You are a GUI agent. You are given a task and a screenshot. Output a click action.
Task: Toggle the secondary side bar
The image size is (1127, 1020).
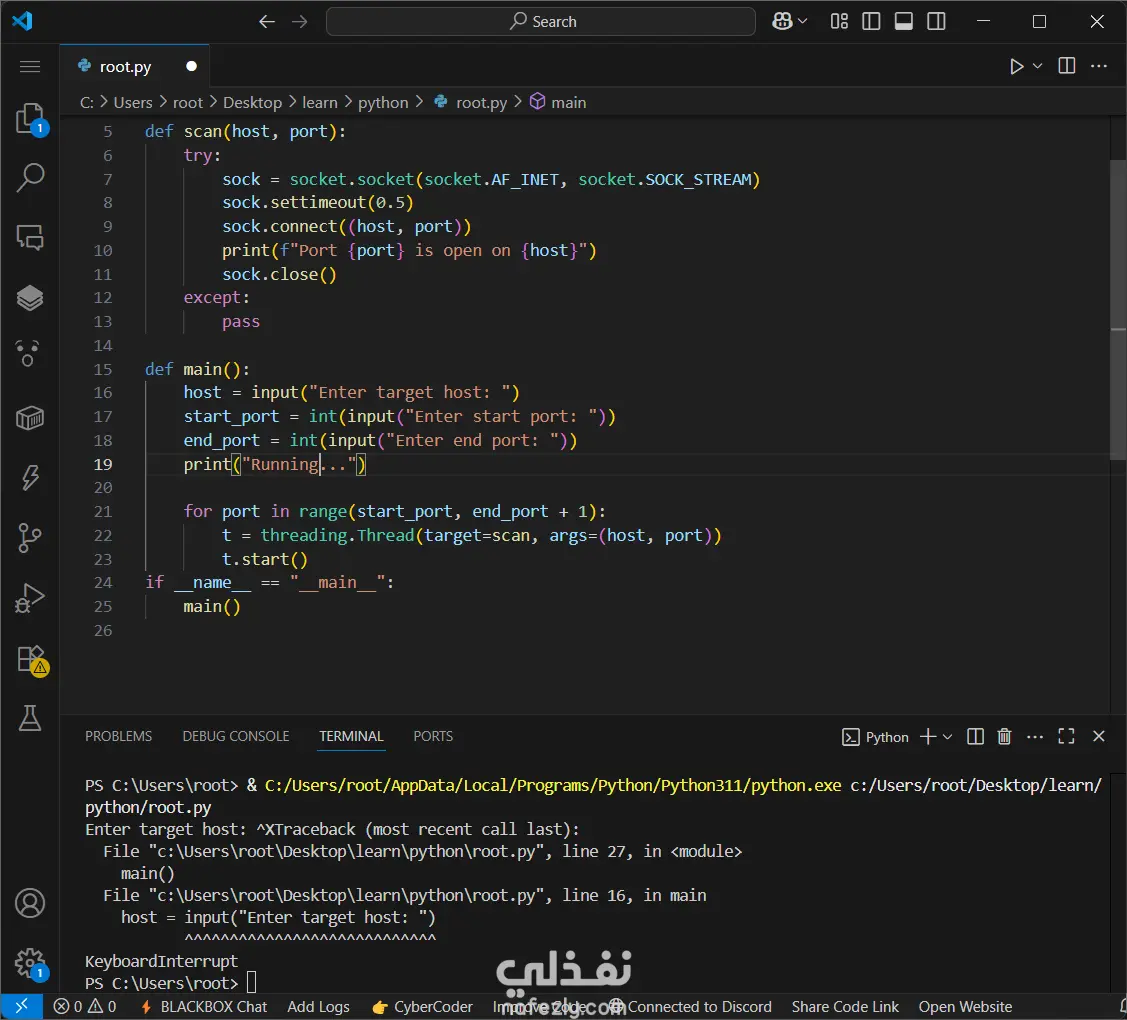[937, 22]
